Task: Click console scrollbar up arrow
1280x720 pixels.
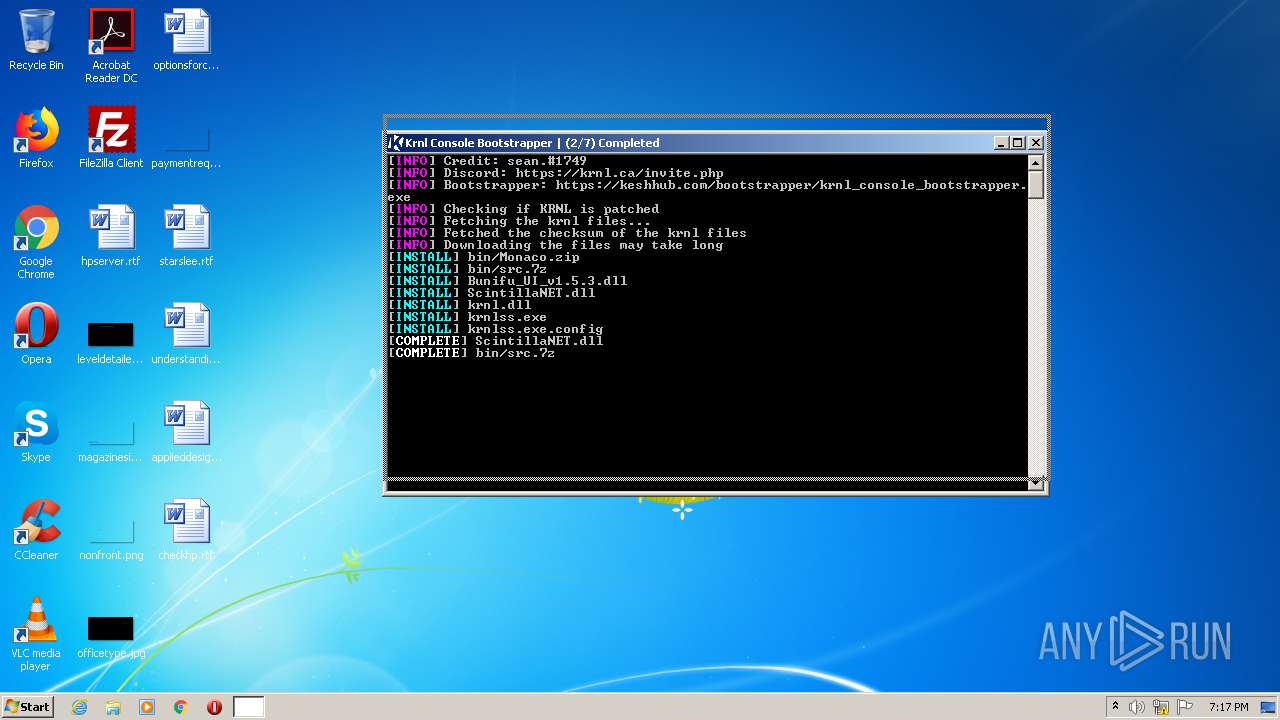Action: (x=1036, y=162)
